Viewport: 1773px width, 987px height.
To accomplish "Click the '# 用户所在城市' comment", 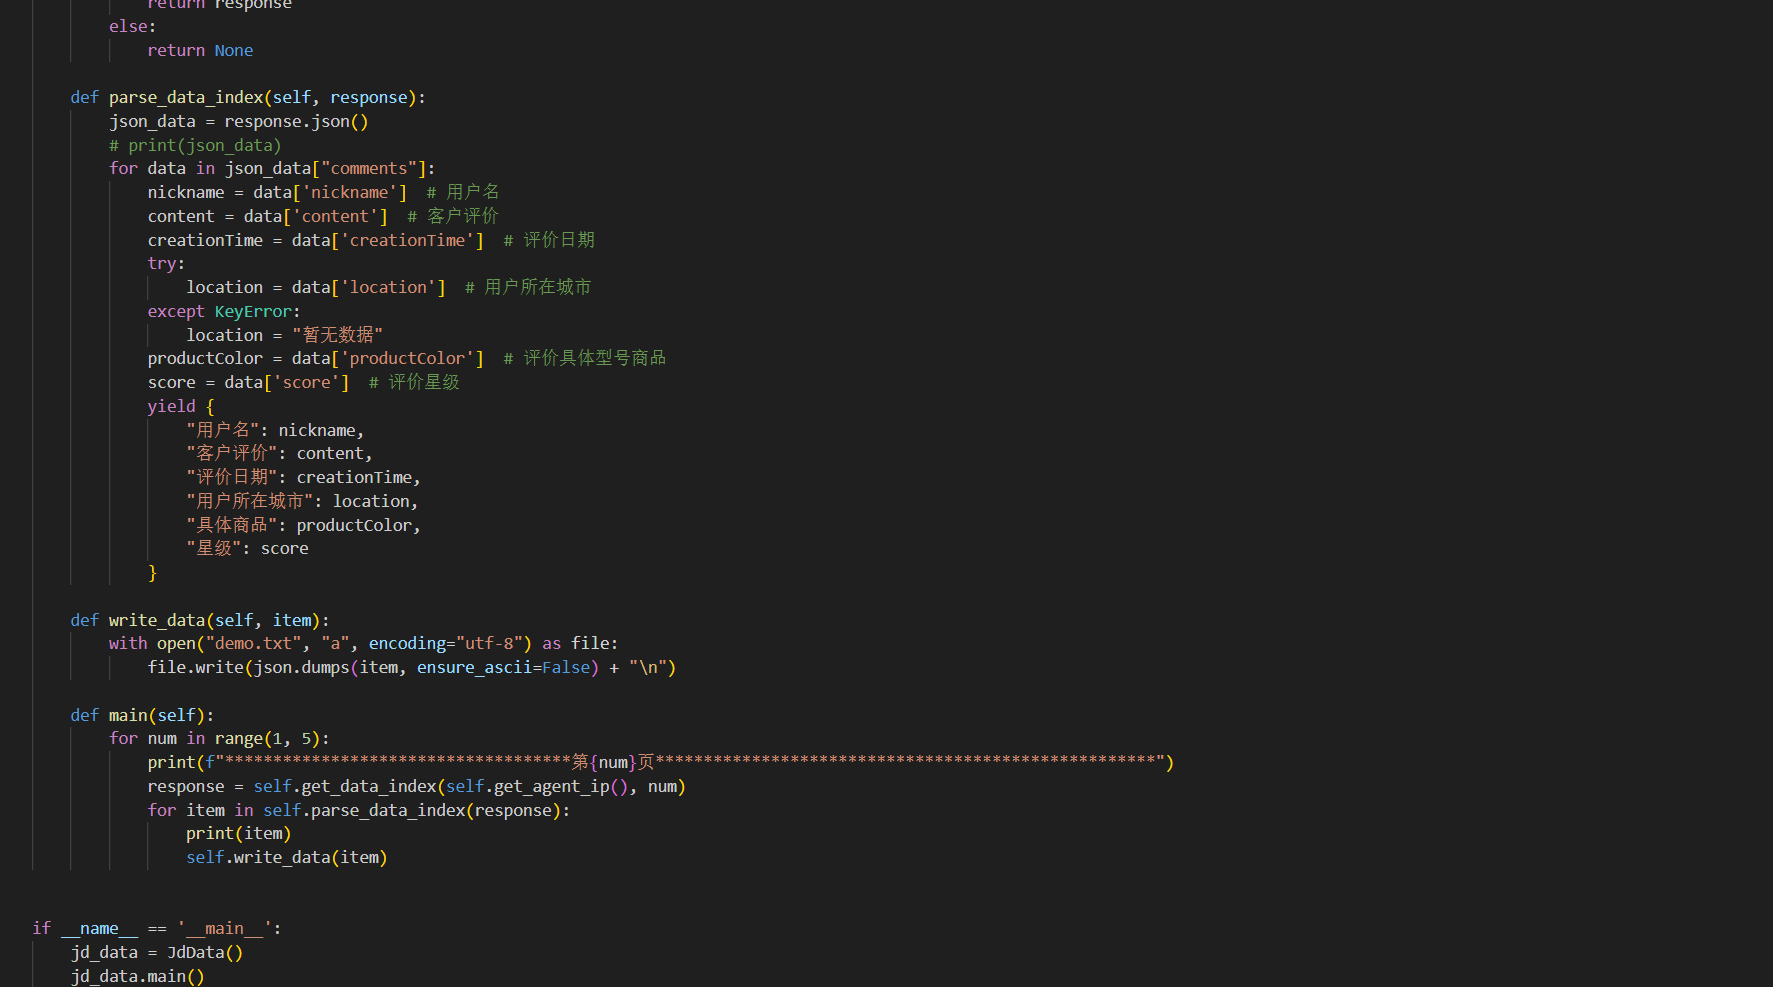I will (528, 287).
